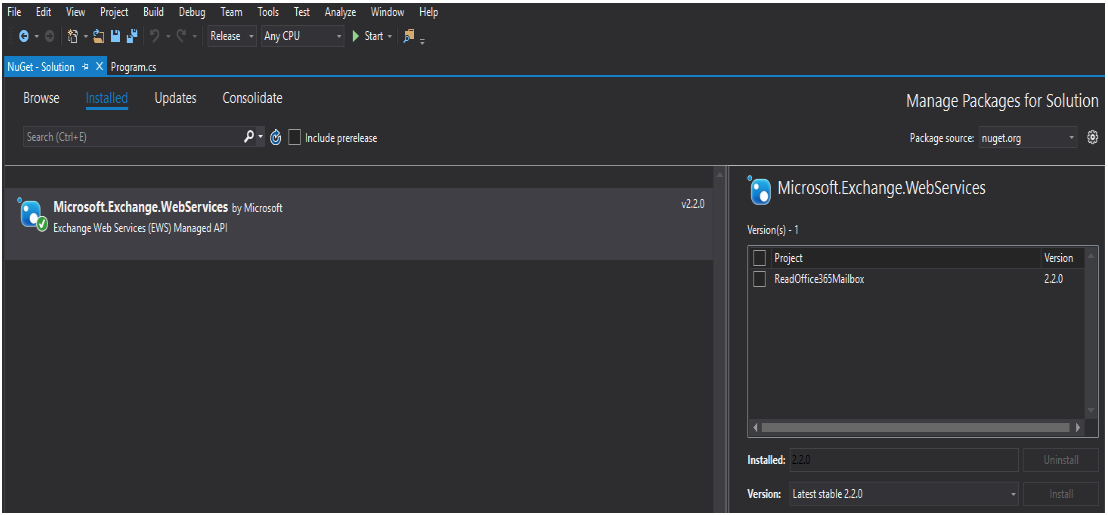This screenshot has width=1108, height=515.
Task: Open the Team menu
Action: 231,12
